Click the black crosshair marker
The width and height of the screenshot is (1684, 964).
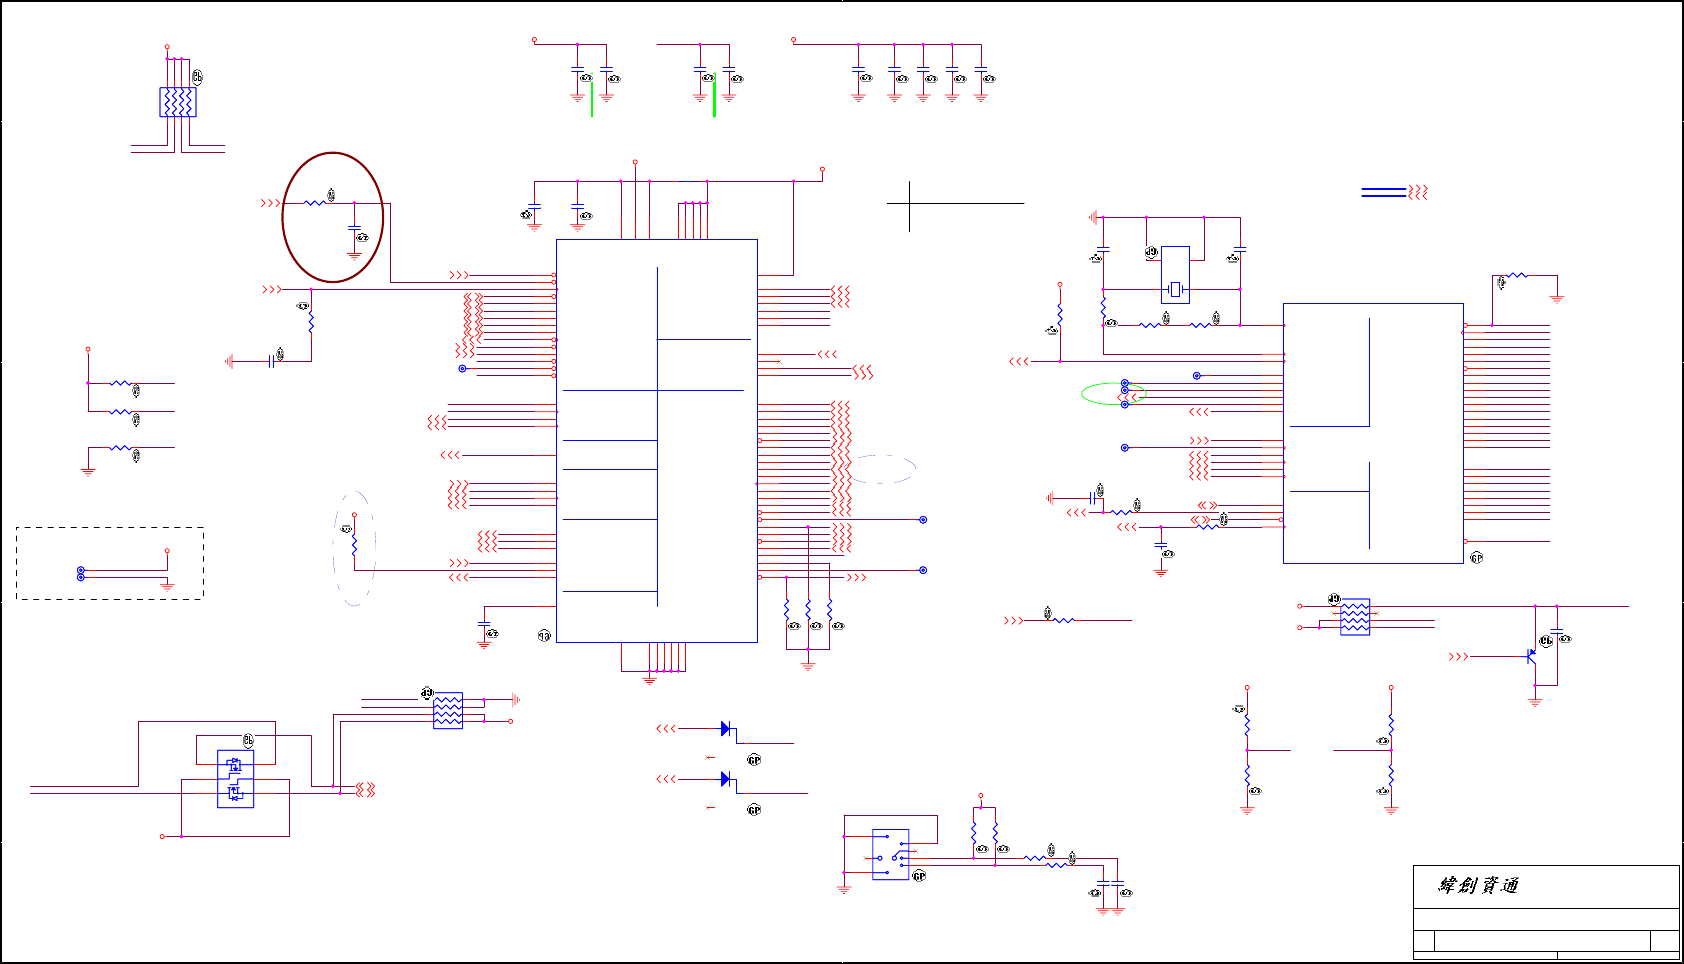910,204
